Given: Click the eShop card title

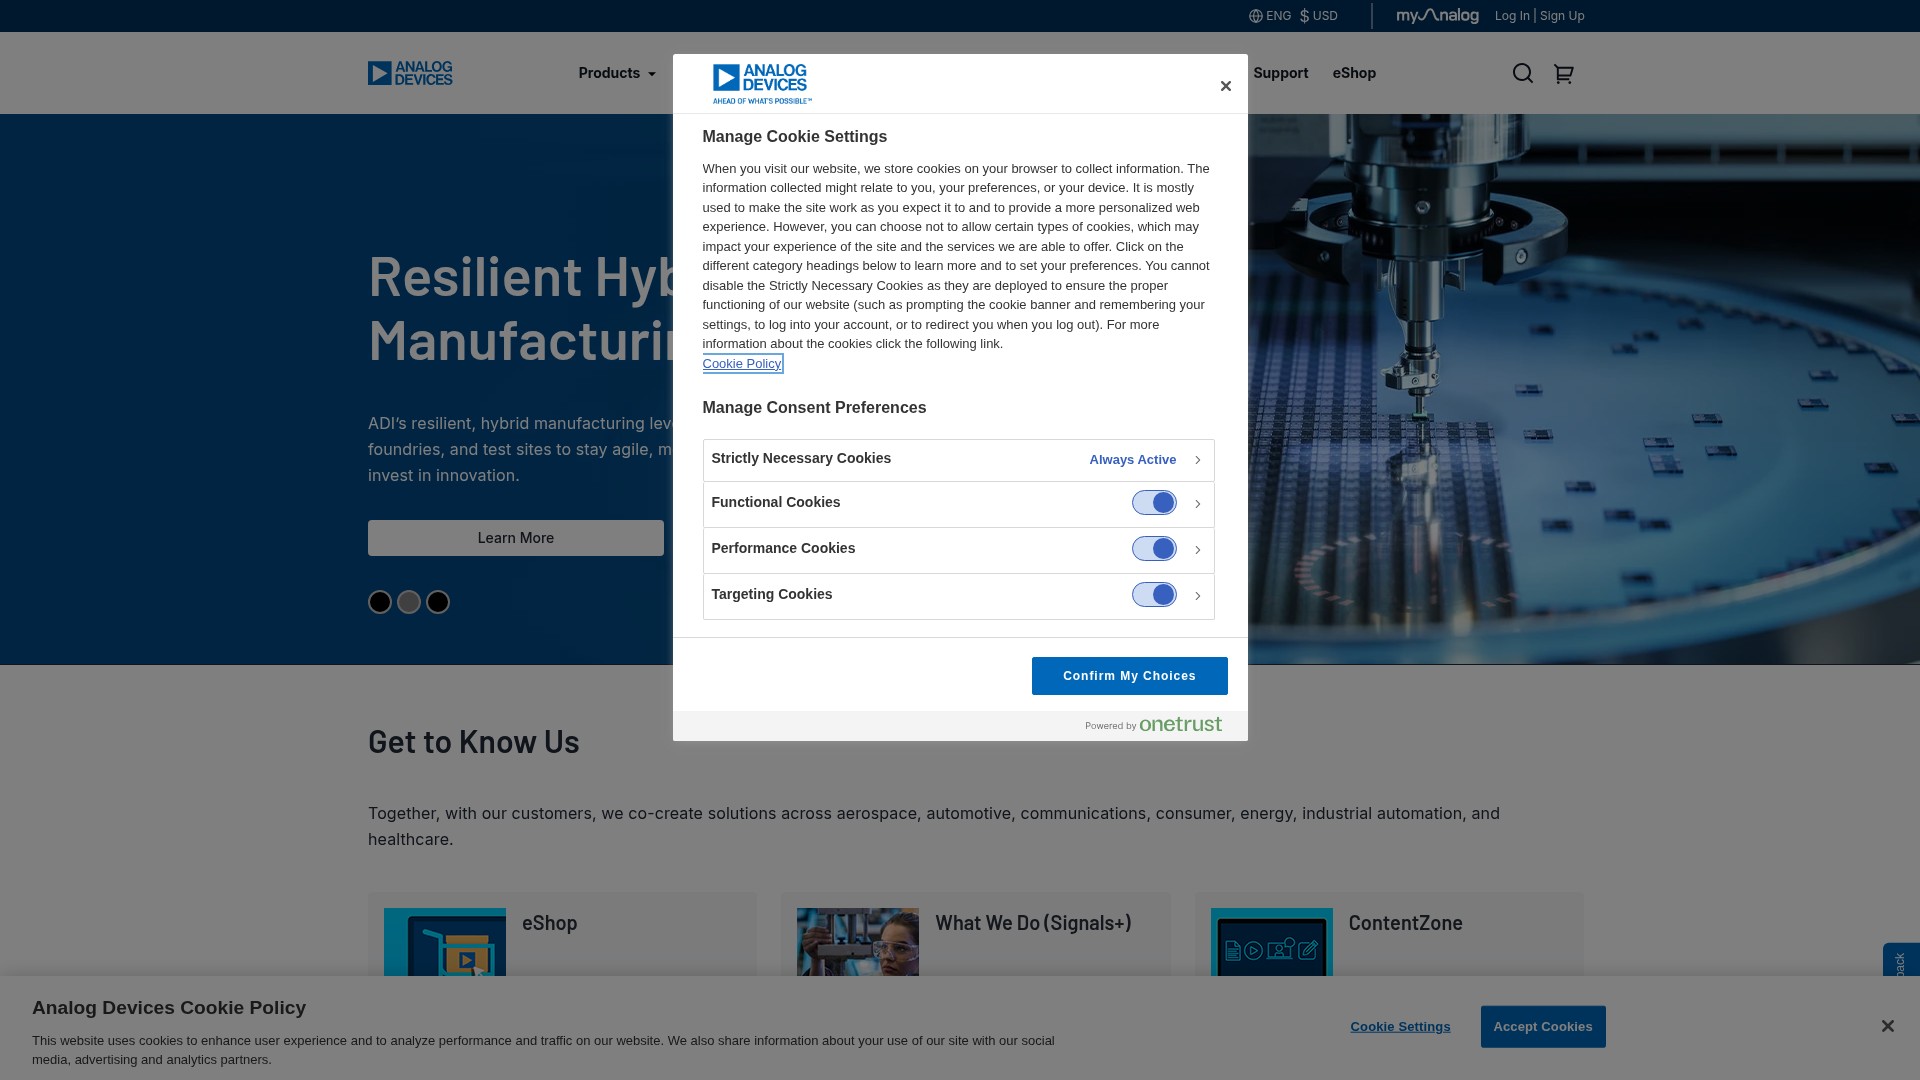Looking at the screenshot, I should [550, 923].
